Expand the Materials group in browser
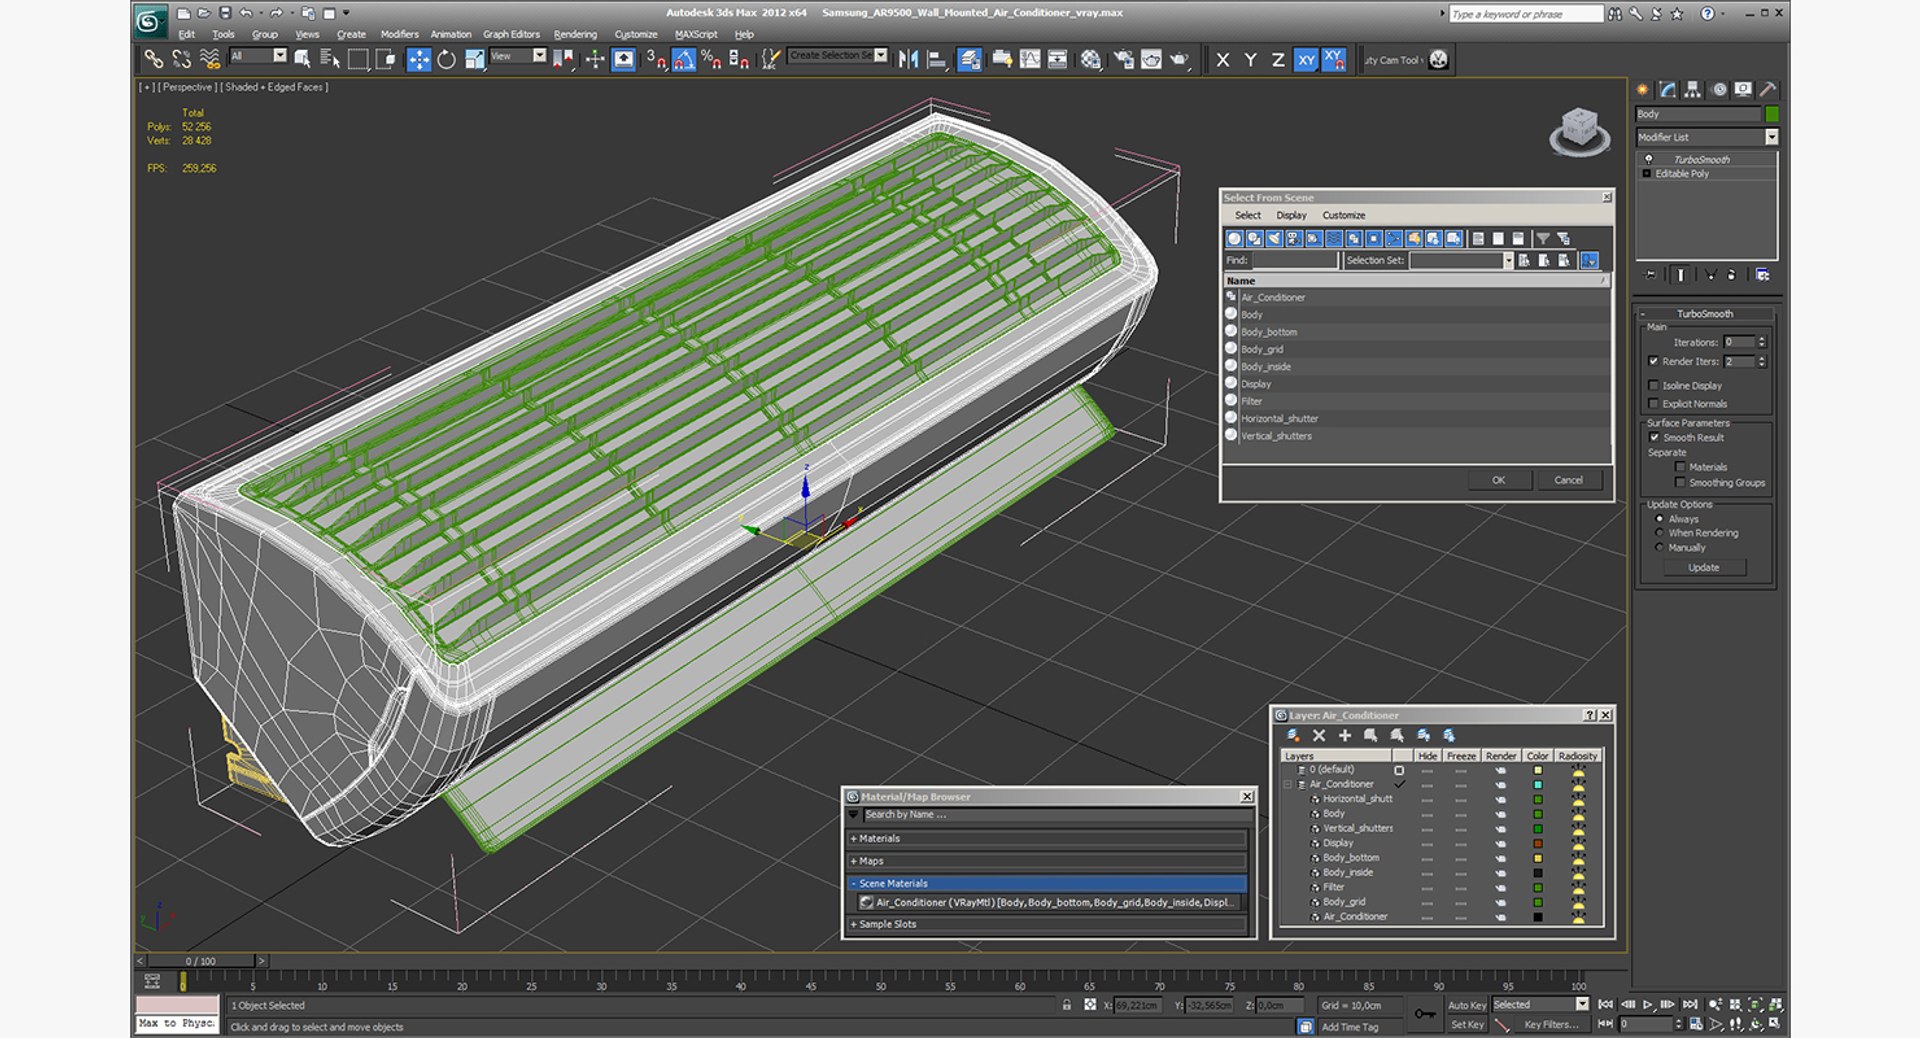The width and height of the screenshot is (1920, 1038). (1047, 839)
